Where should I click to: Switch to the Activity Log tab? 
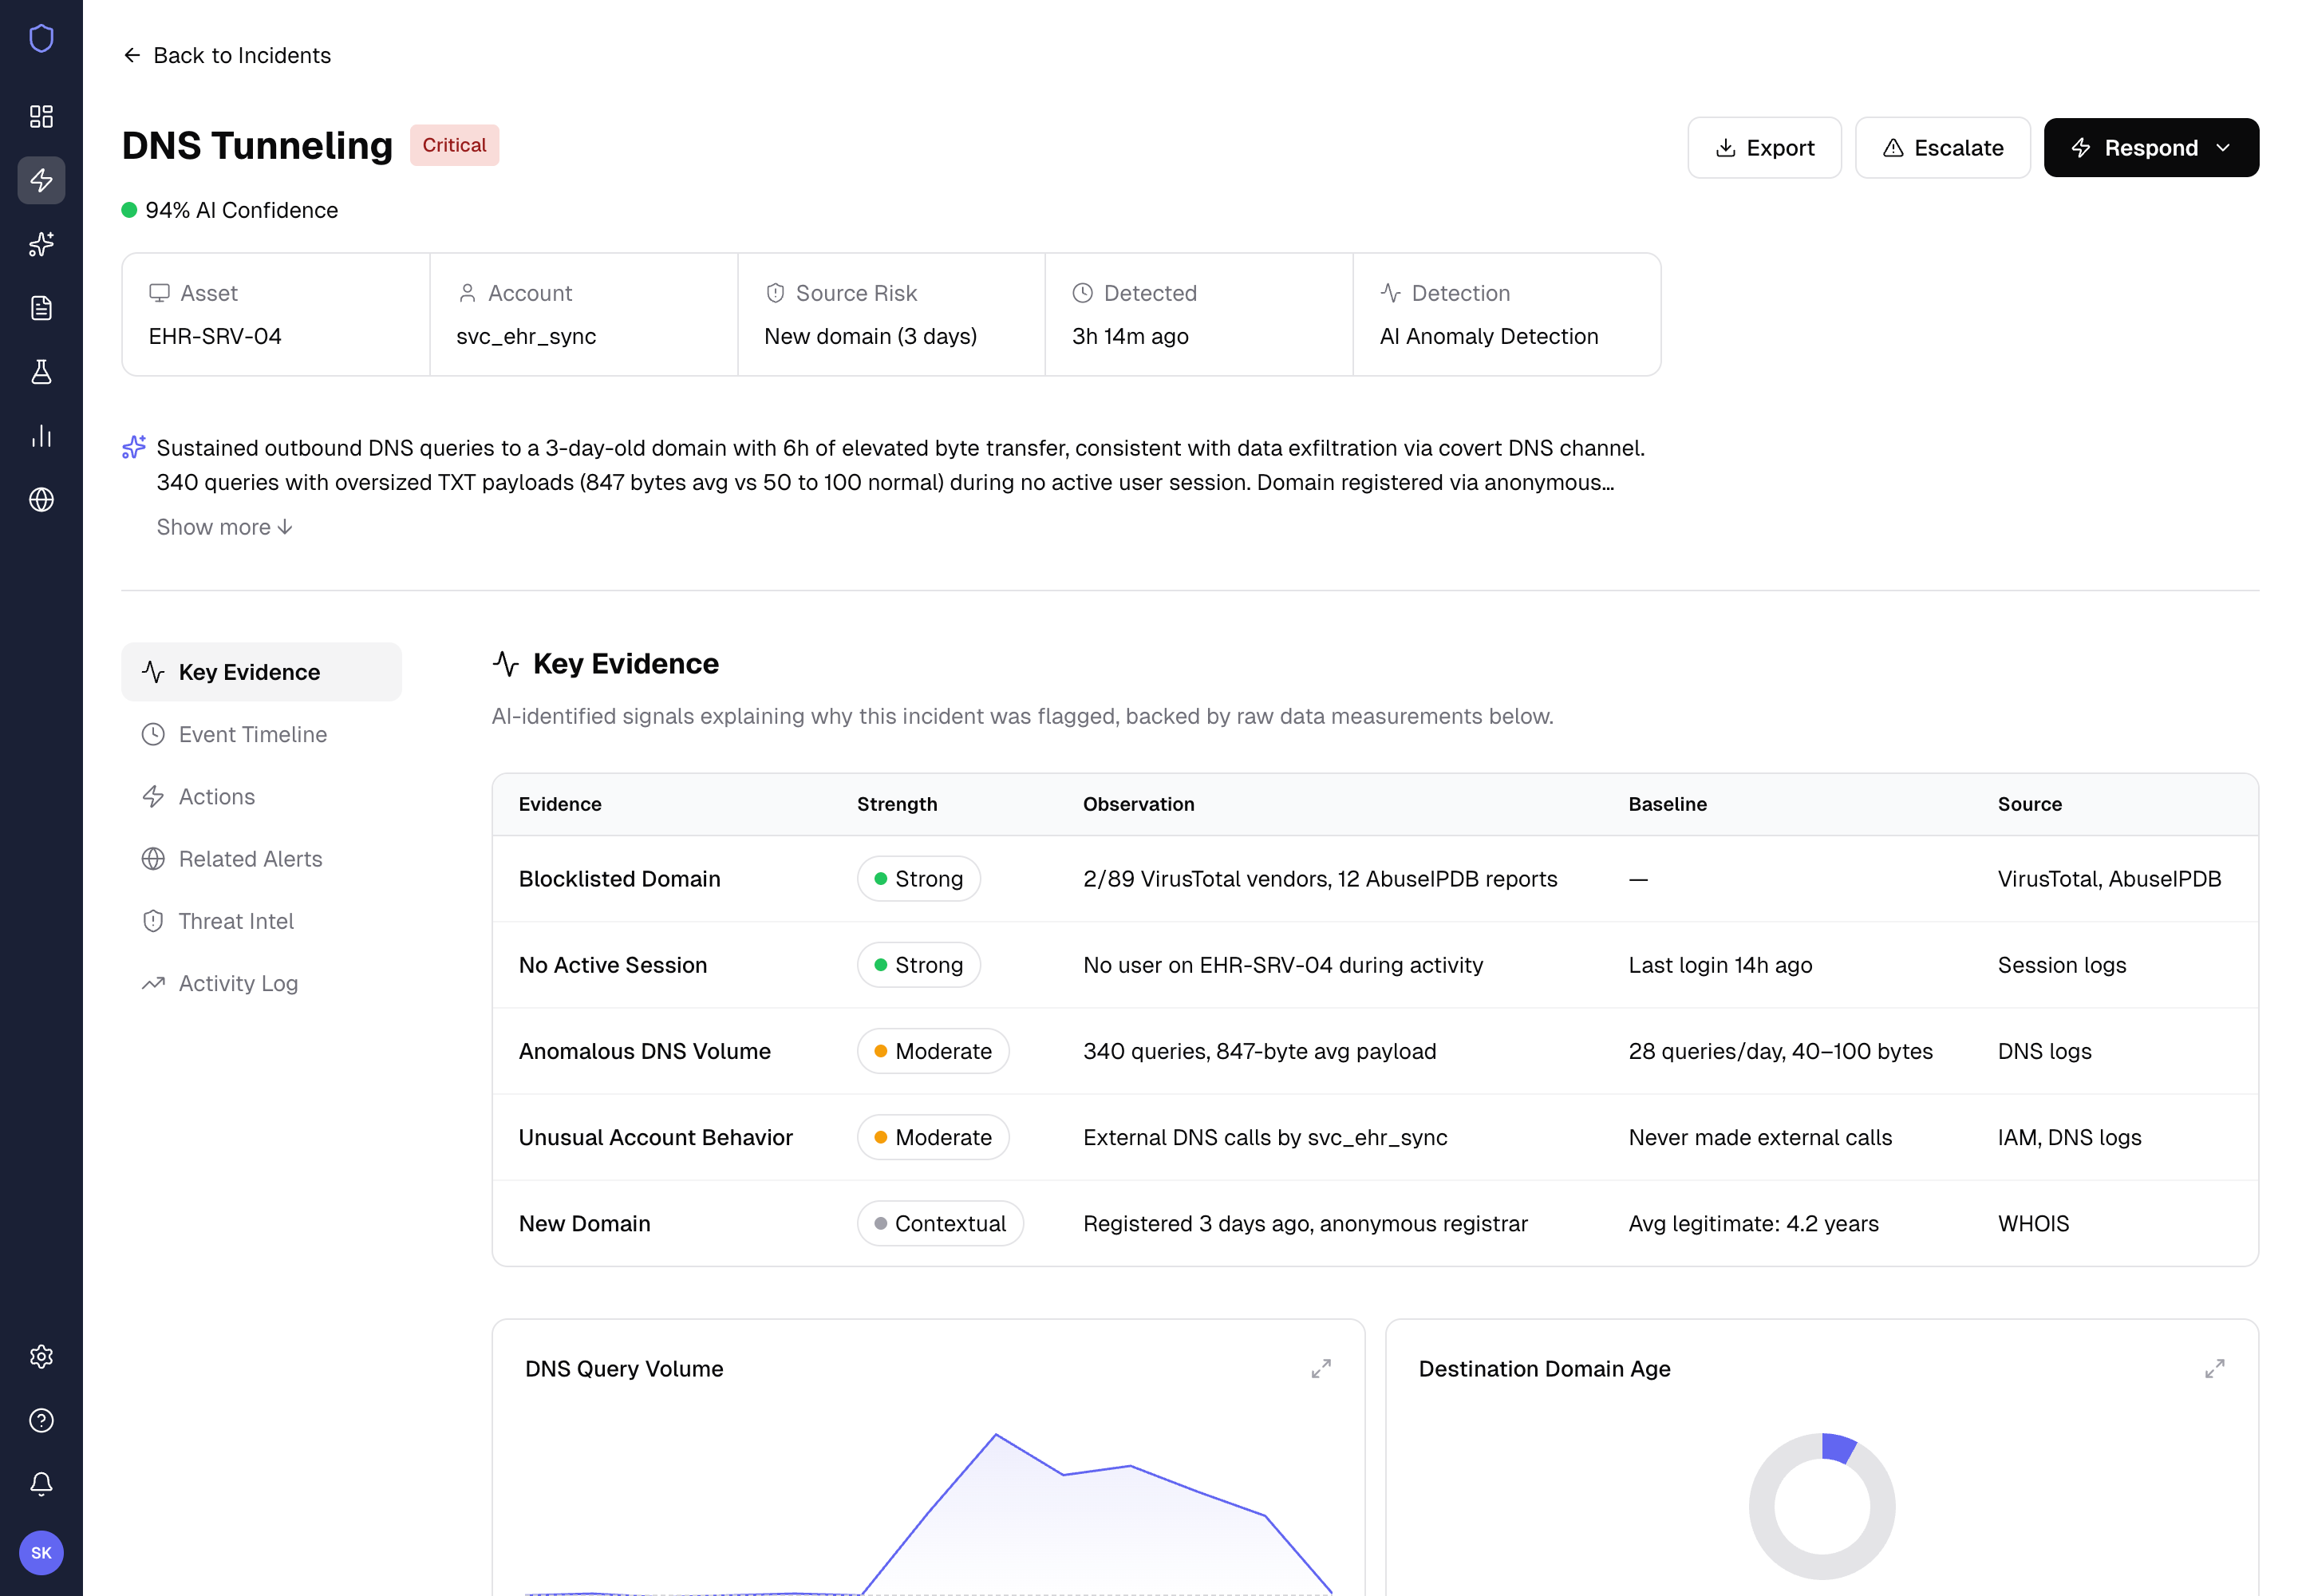point(261,983)
